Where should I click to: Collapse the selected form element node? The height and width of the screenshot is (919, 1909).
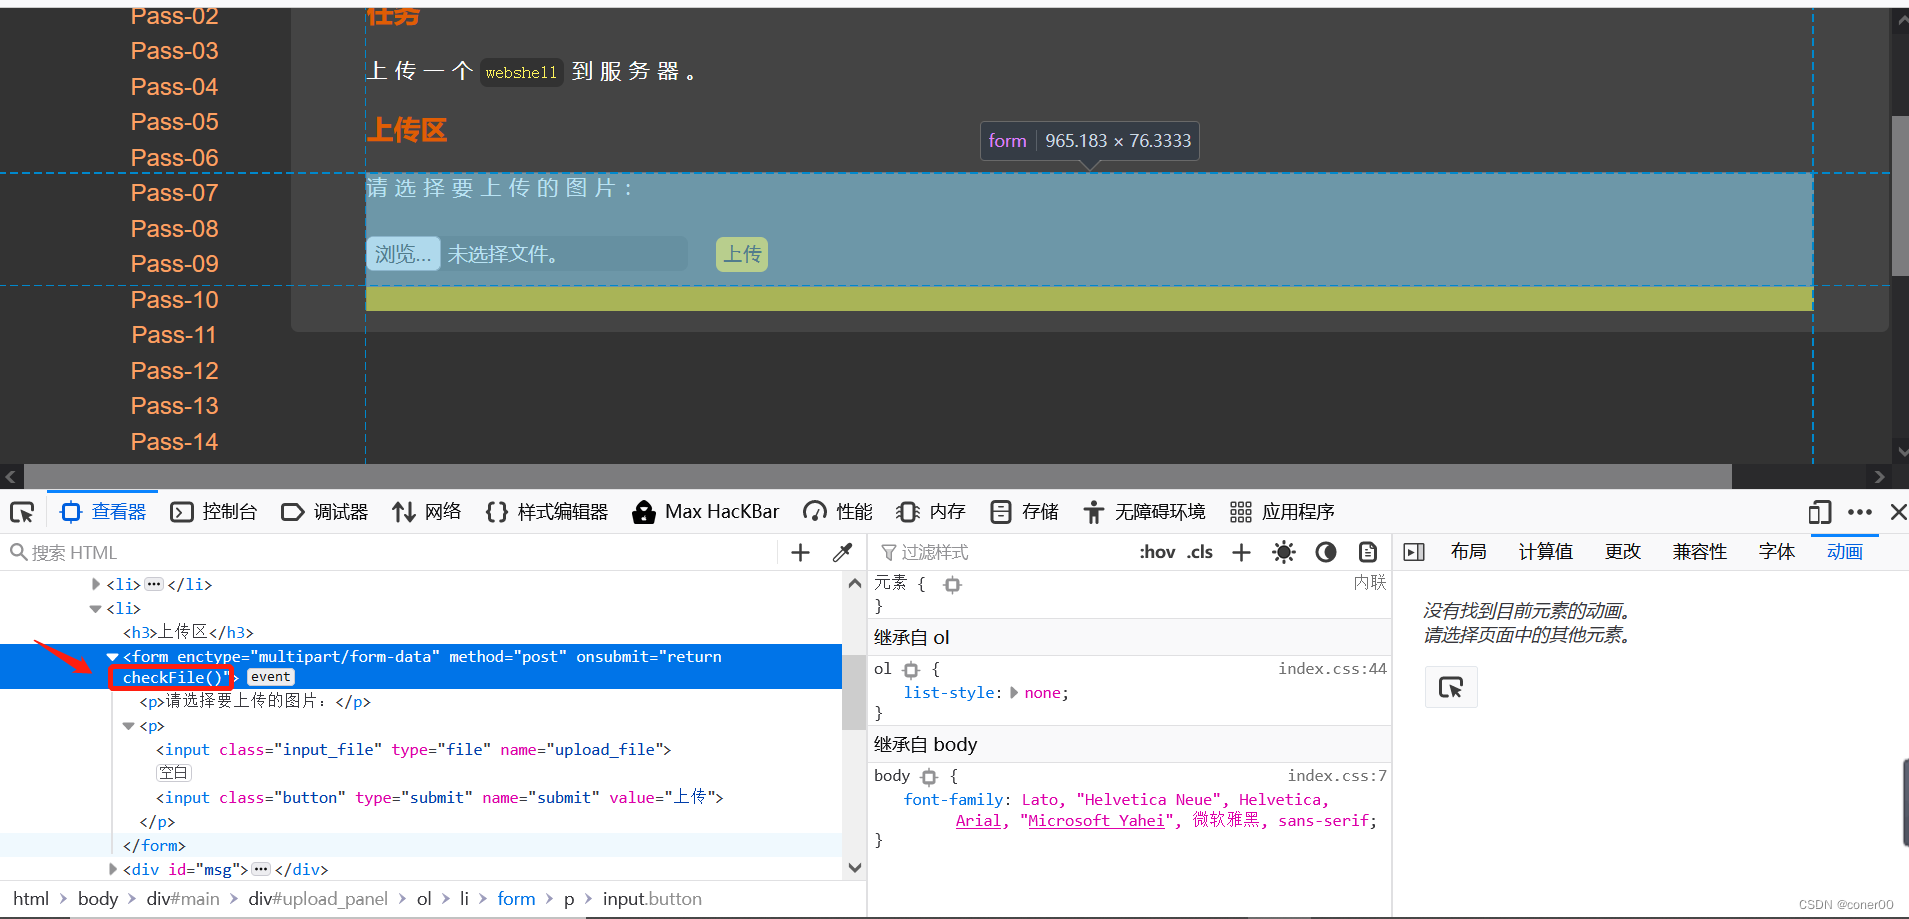[113, 657]
